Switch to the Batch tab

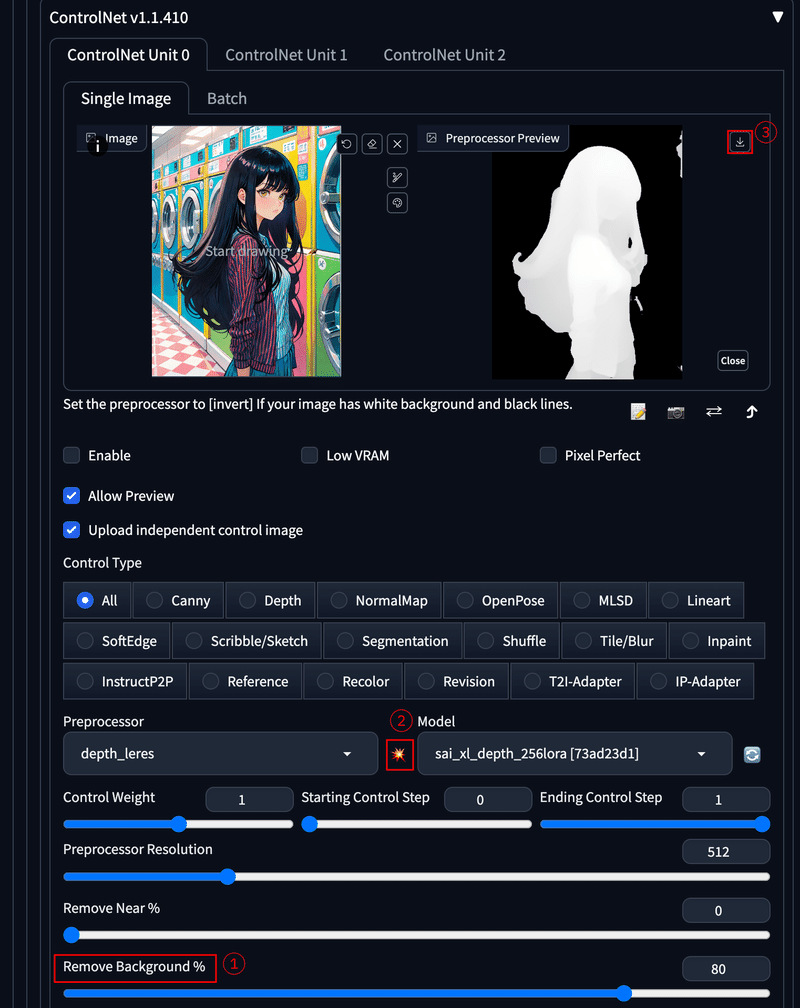226,98
